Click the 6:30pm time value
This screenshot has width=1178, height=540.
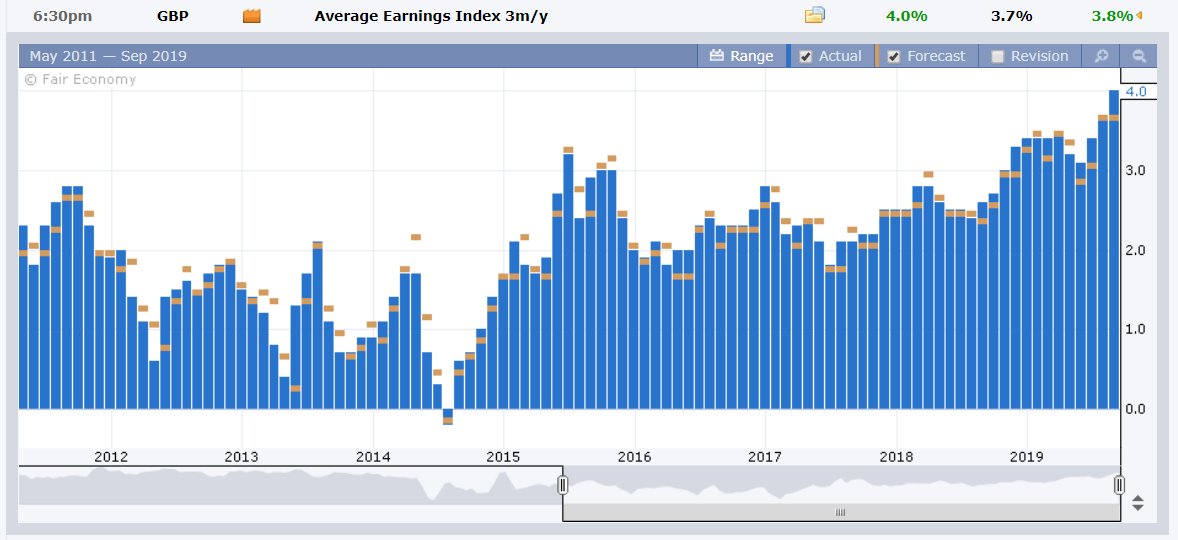pos(62,16)
